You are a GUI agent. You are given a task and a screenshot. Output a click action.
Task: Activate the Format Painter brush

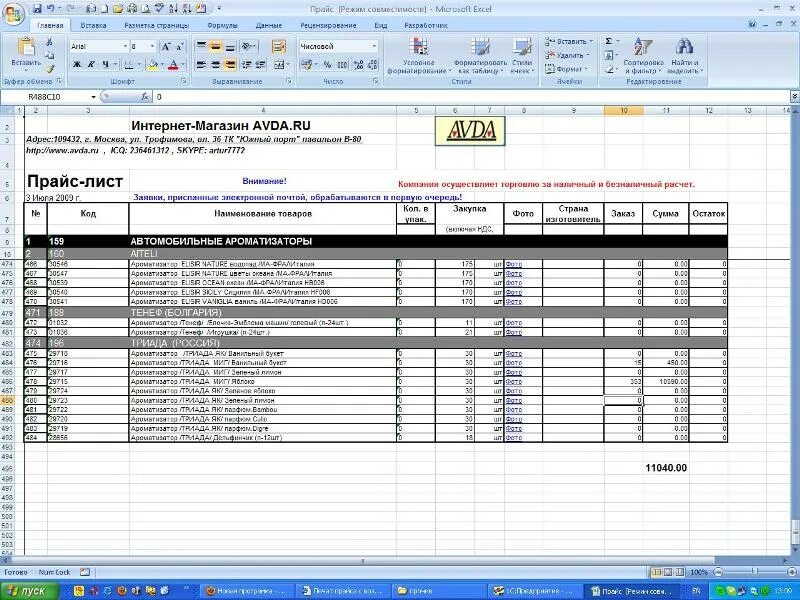[49, 68]
